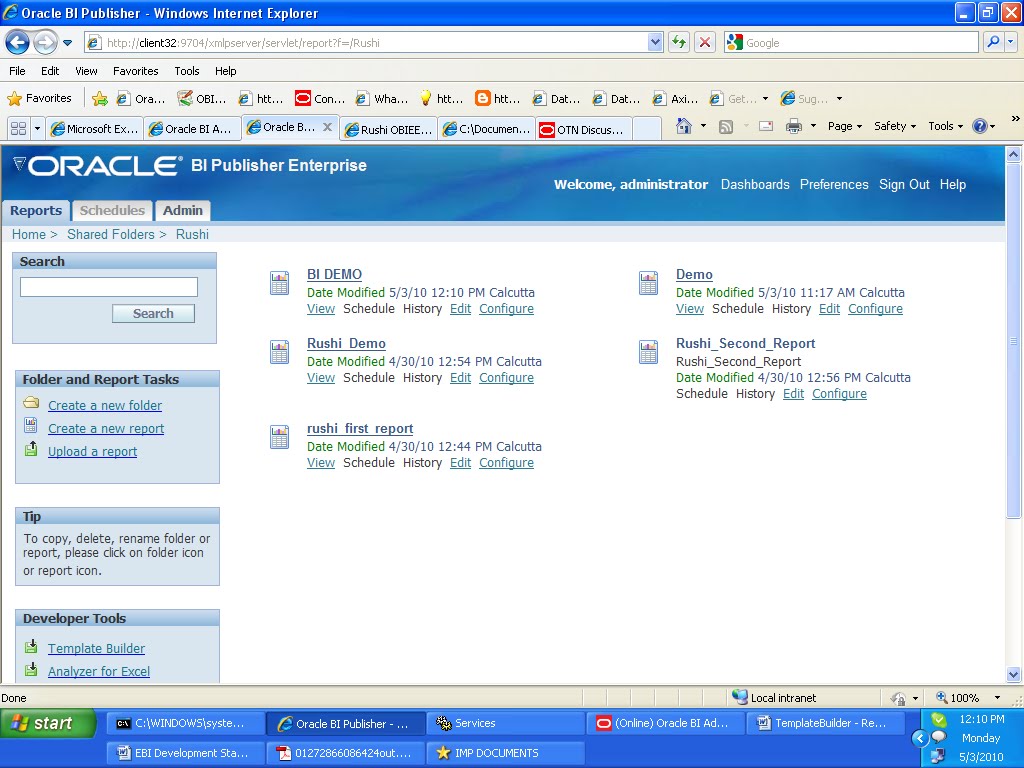This screenshot has width=1024, height=768.
Task: Expand the tab list dropdown arrow
Action: tap(37, 129)
